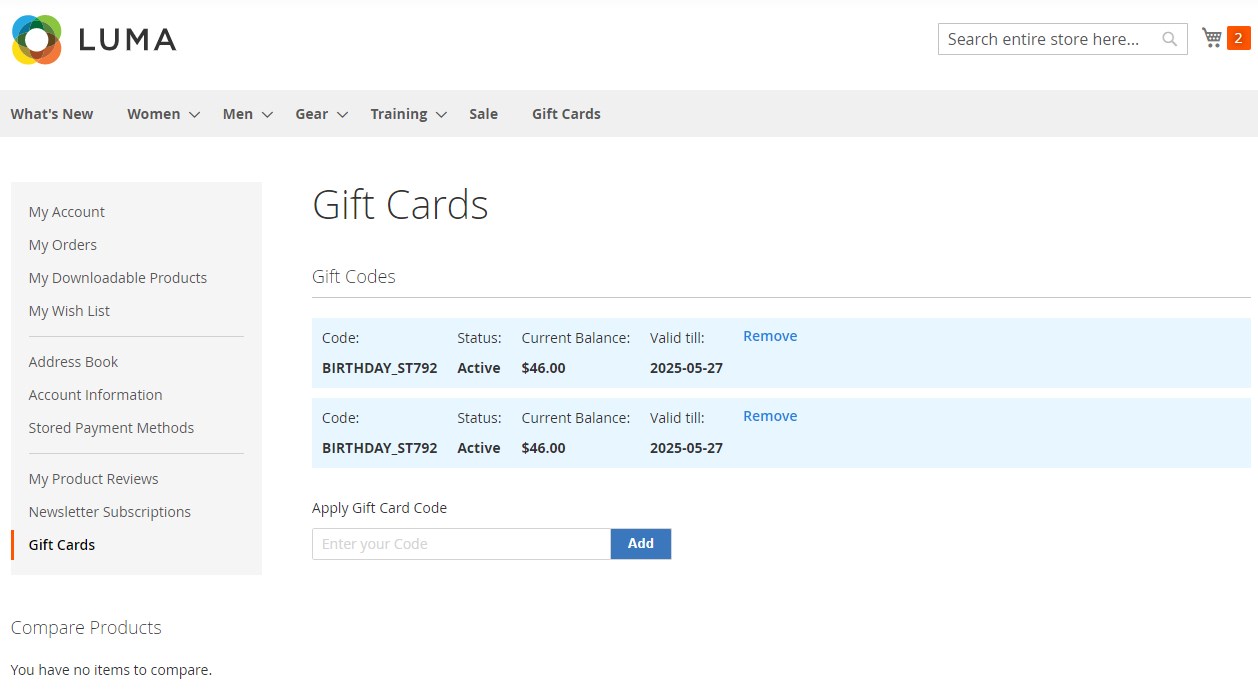Click the 'Gift Cards' page heading
Screen dimensions: 1258x689
pos(400,205)
